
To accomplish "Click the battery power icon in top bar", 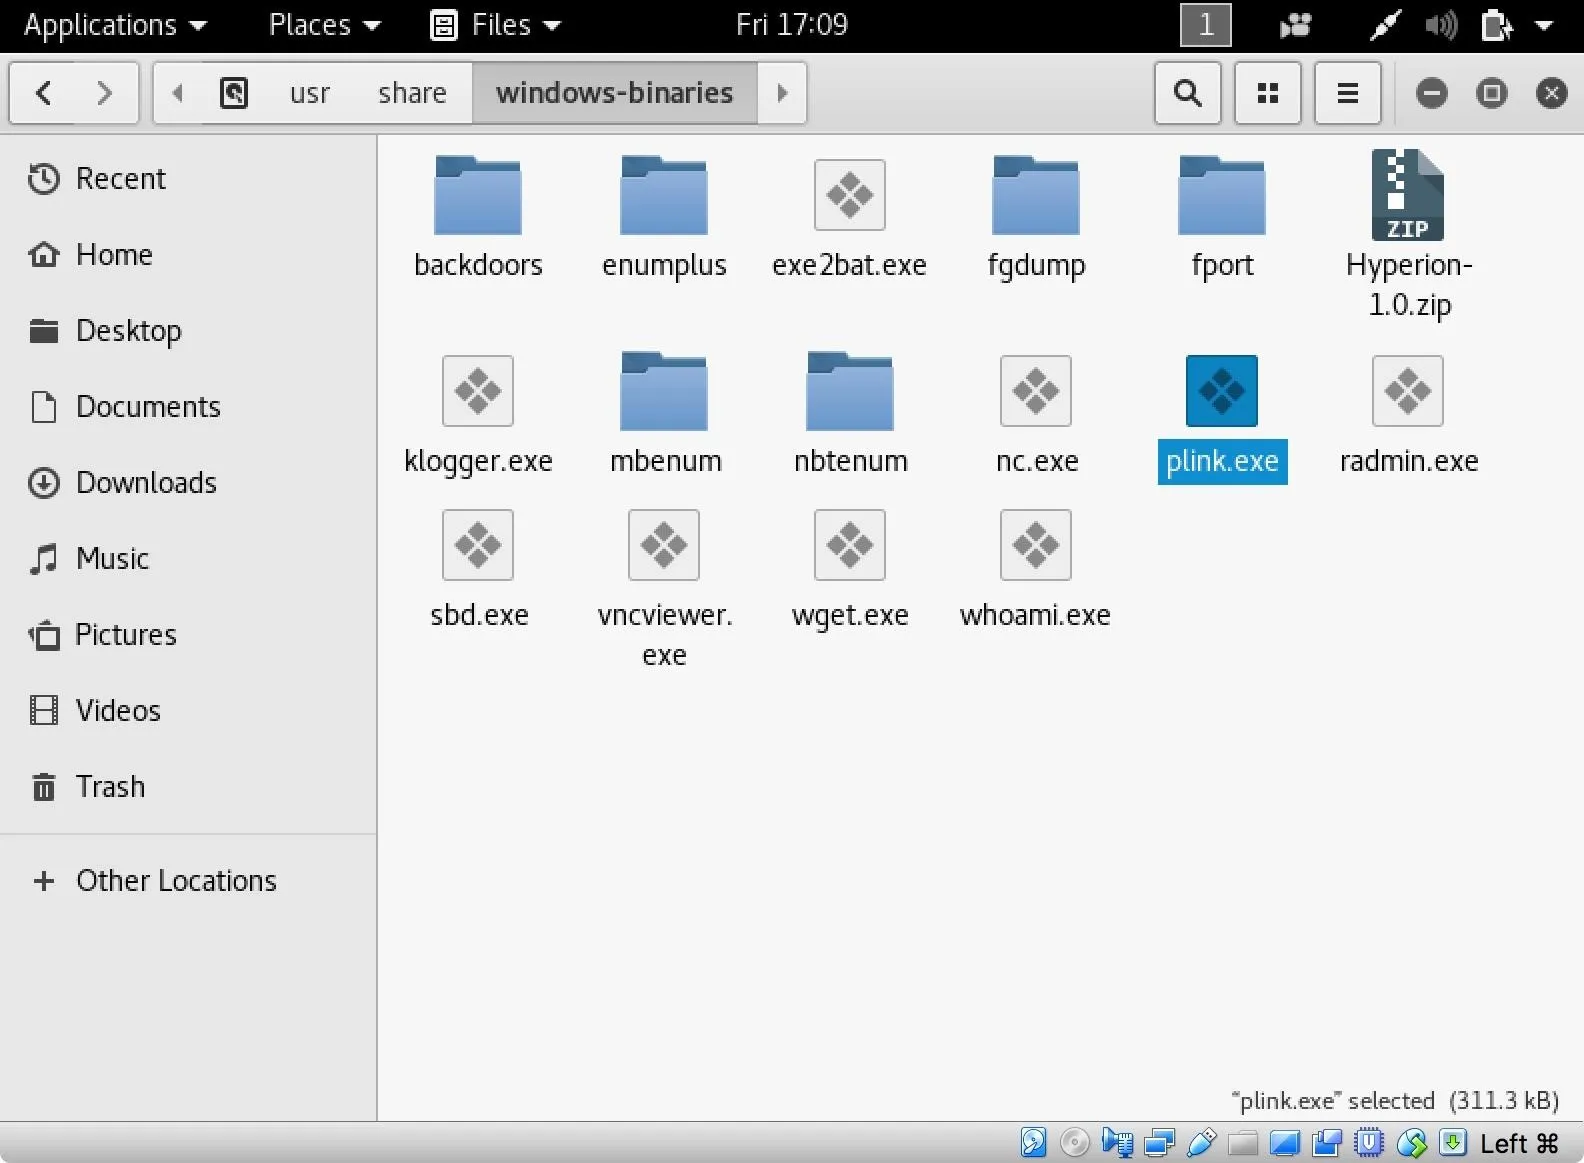I will pos(1496,26).
